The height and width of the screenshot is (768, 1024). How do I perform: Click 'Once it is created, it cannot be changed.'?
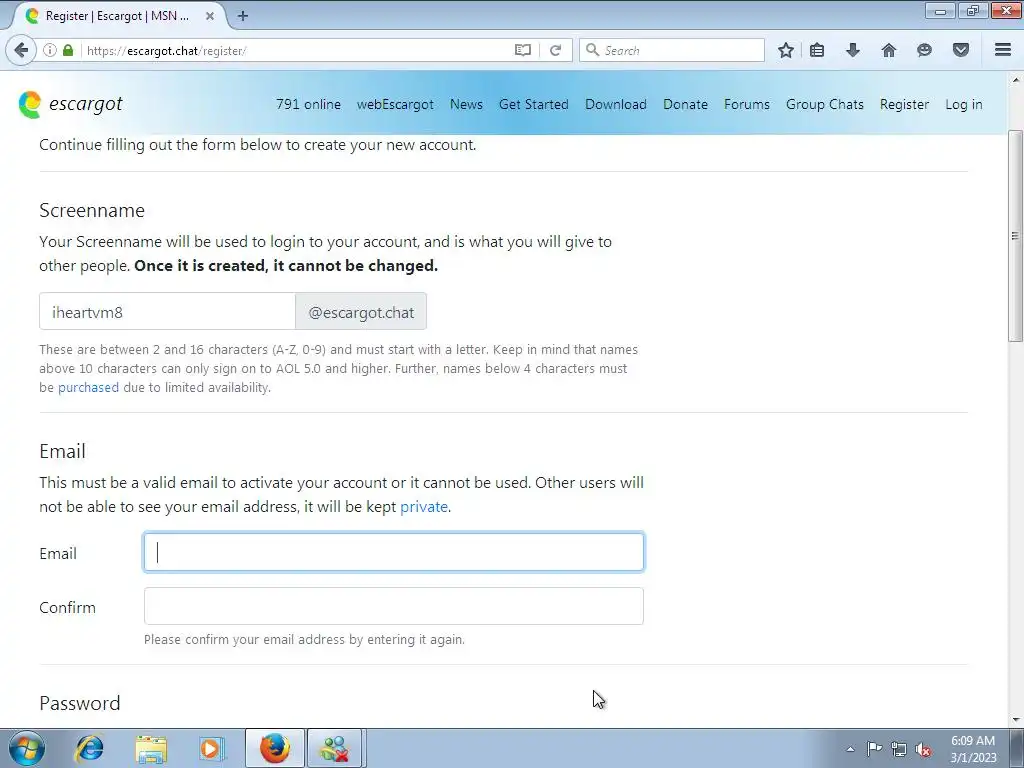pyautogui.click(x=286, y=266)
